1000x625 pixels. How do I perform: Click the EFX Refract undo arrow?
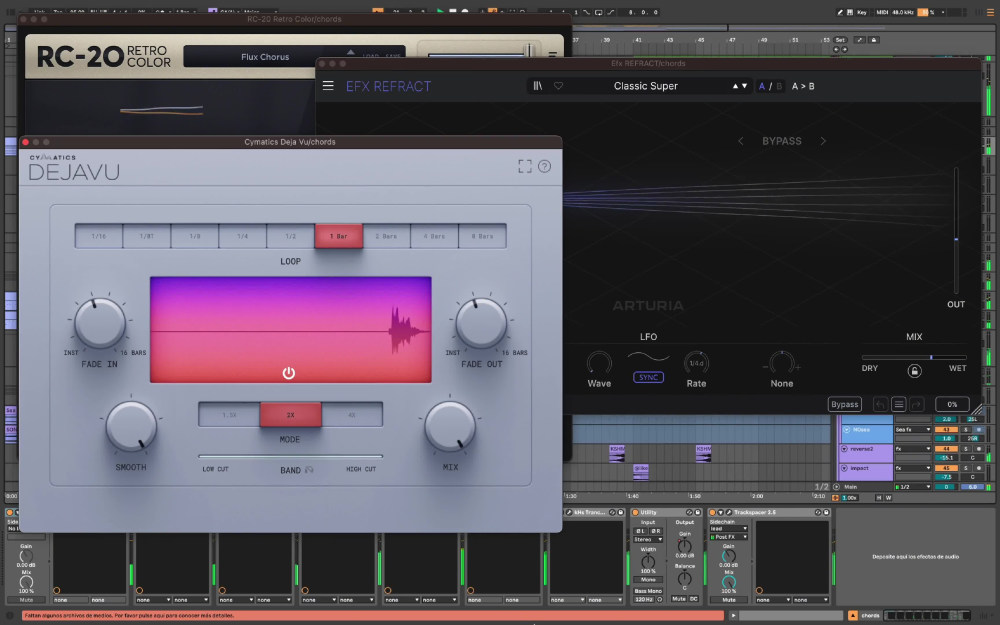(880, 404)
